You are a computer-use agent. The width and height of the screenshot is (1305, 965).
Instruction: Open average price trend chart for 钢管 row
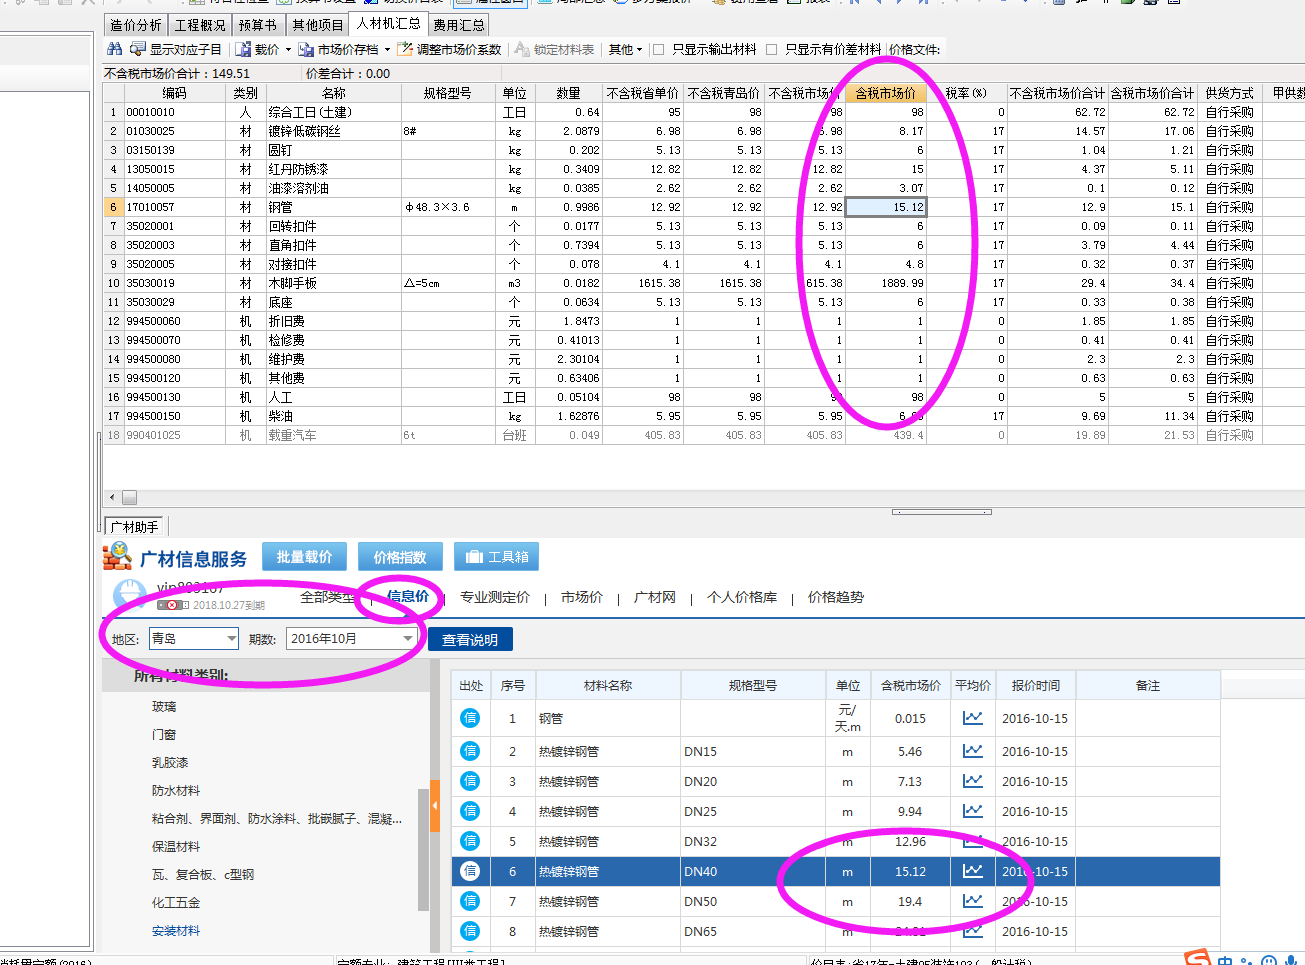pos(972,718)
